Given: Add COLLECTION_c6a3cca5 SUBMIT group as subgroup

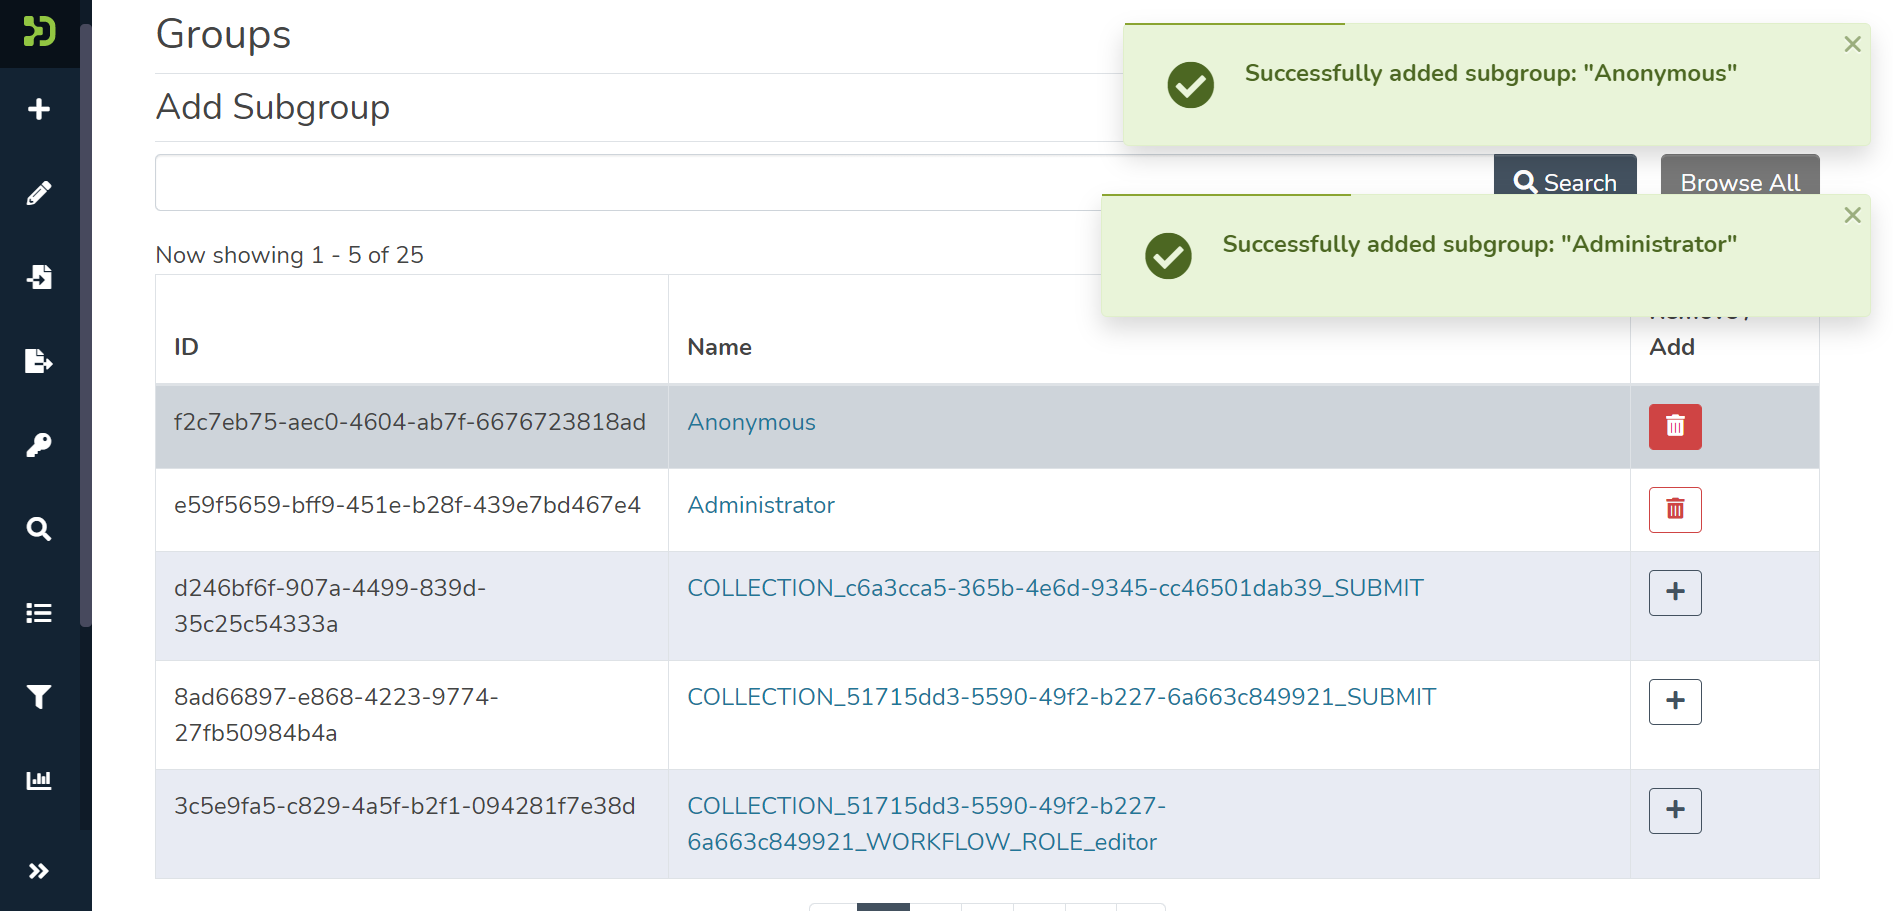Looking at the screenshot, I should (x=1675, y=593).
